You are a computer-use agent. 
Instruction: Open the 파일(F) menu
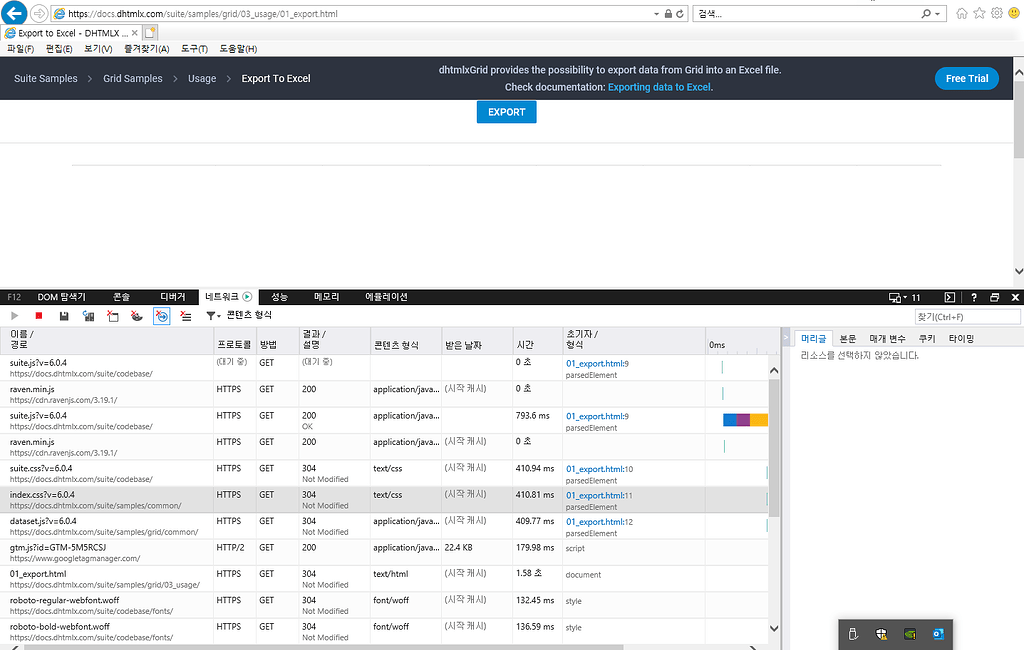[20, 49]
